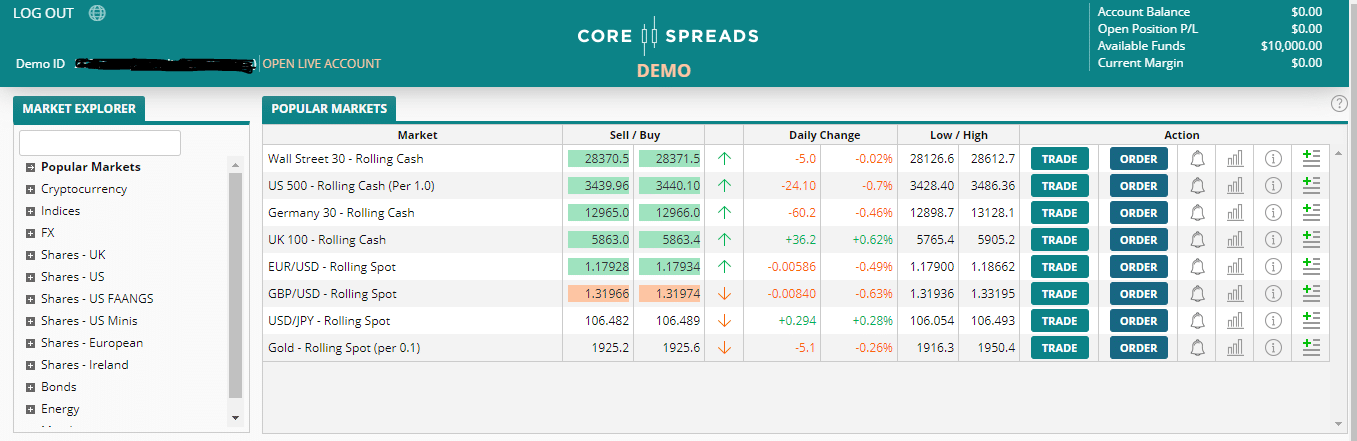The height and width of the screenshot is (441, 1357).
Task: Open the help question mark icon
Action: click(x=1340, y=104)
